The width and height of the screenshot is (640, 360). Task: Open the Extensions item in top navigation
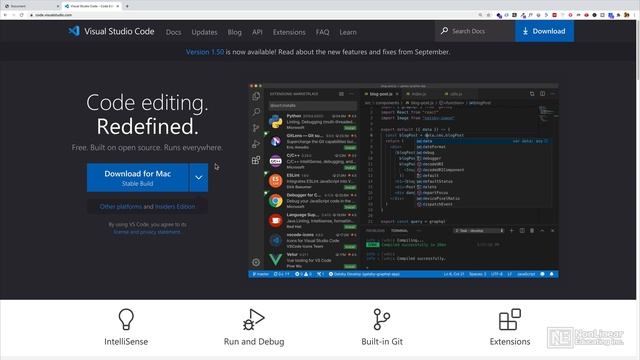(x=289, y=32)
